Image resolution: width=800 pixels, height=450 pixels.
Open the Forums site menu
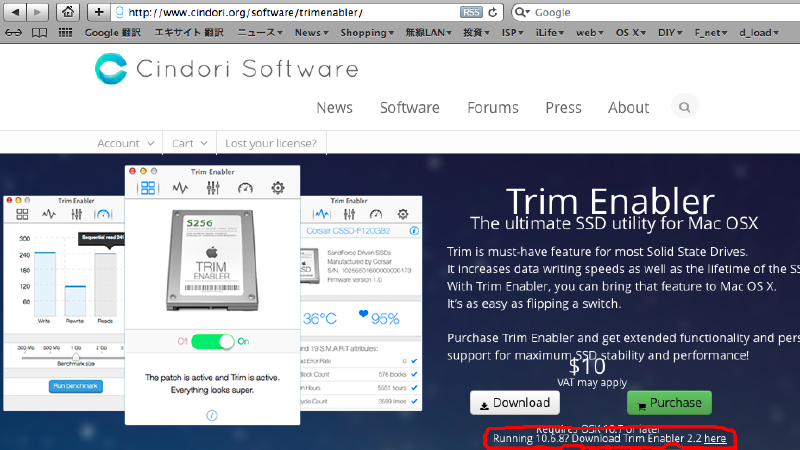[493, 108]
